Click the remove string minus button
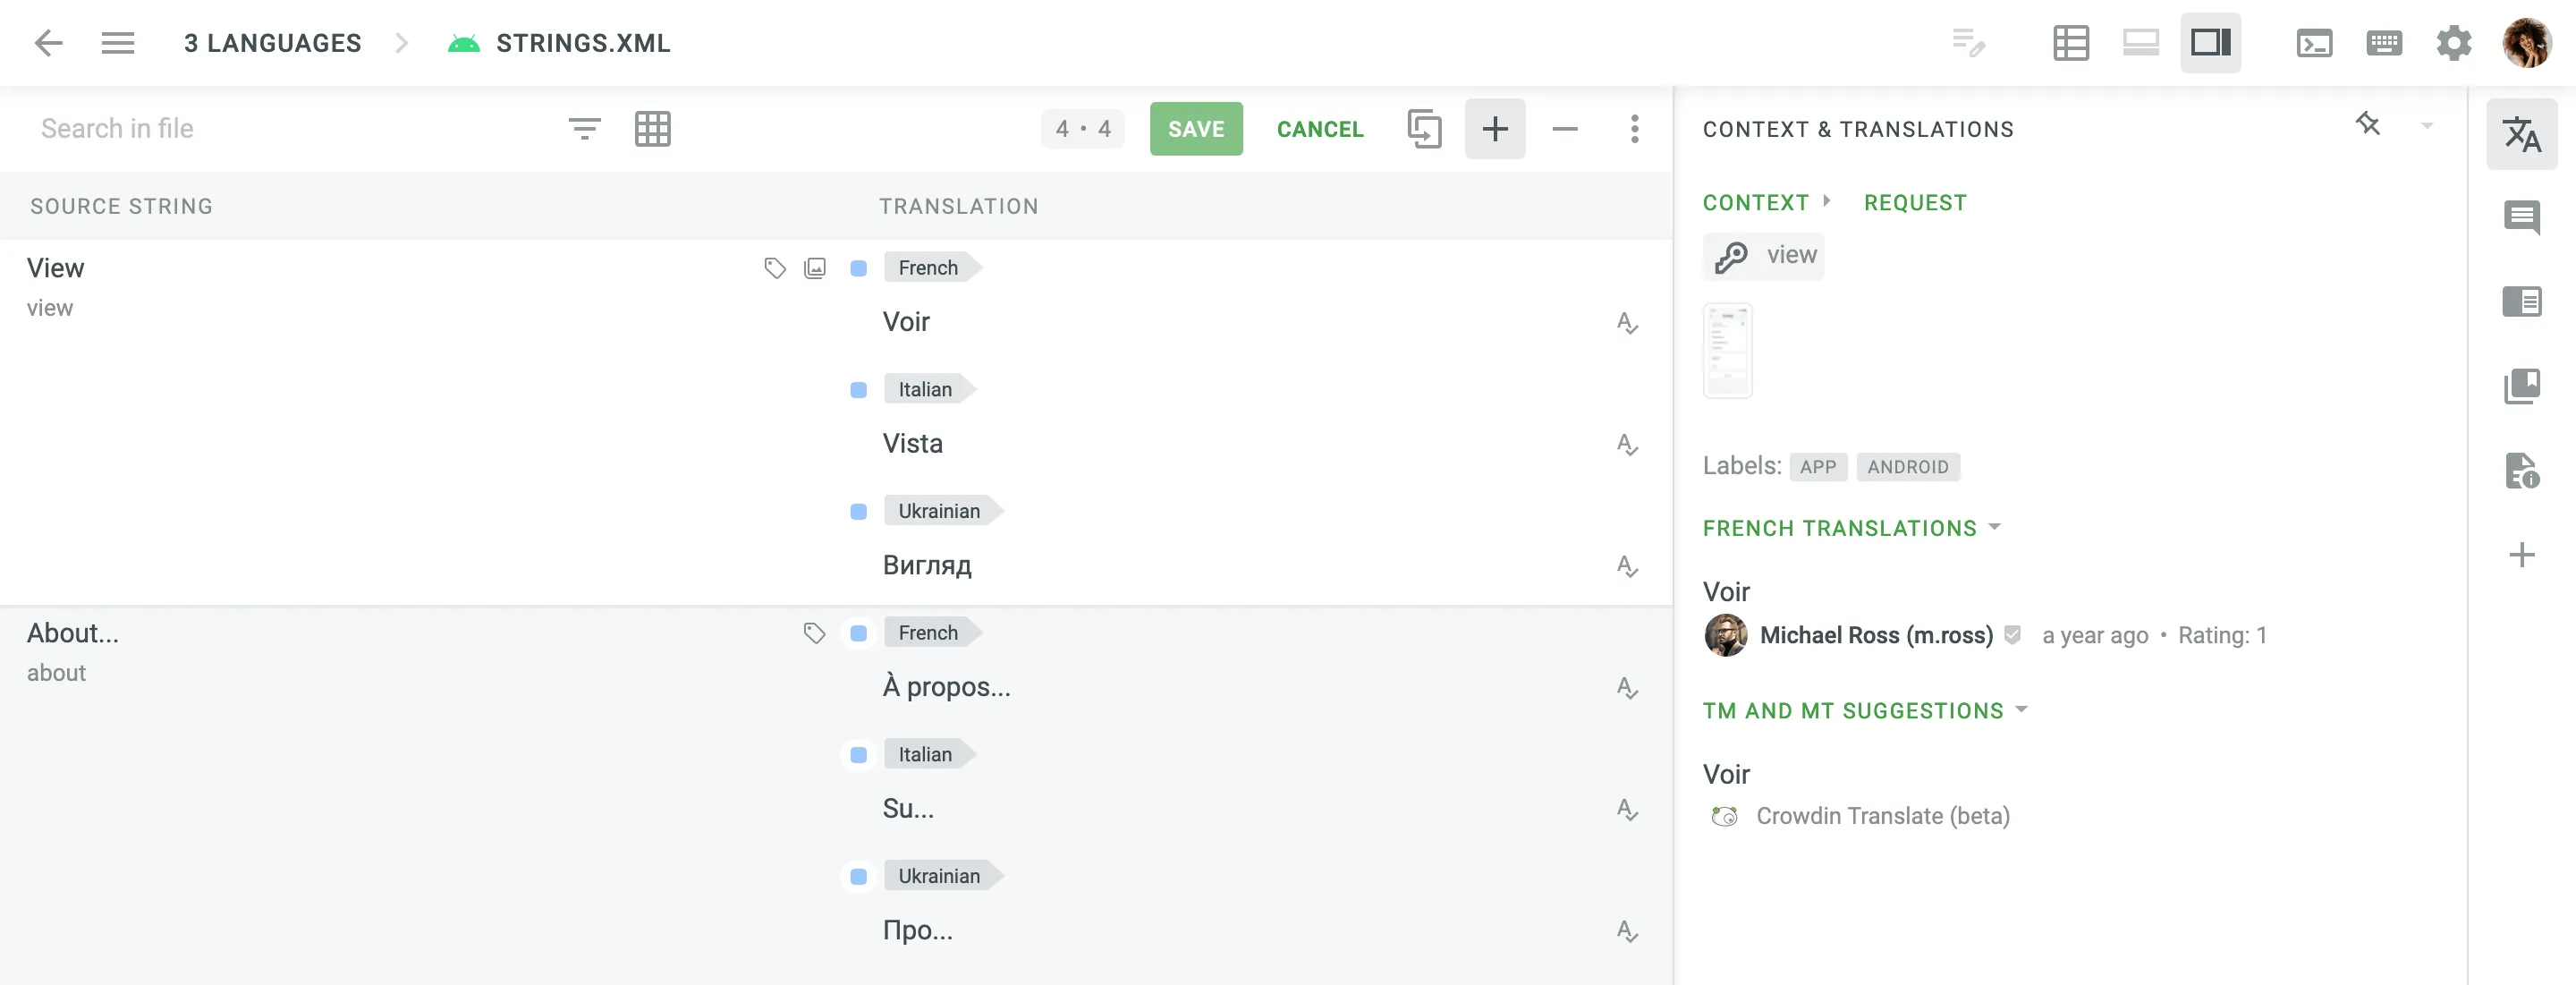2576x985 pixels. click(1563, 128)
